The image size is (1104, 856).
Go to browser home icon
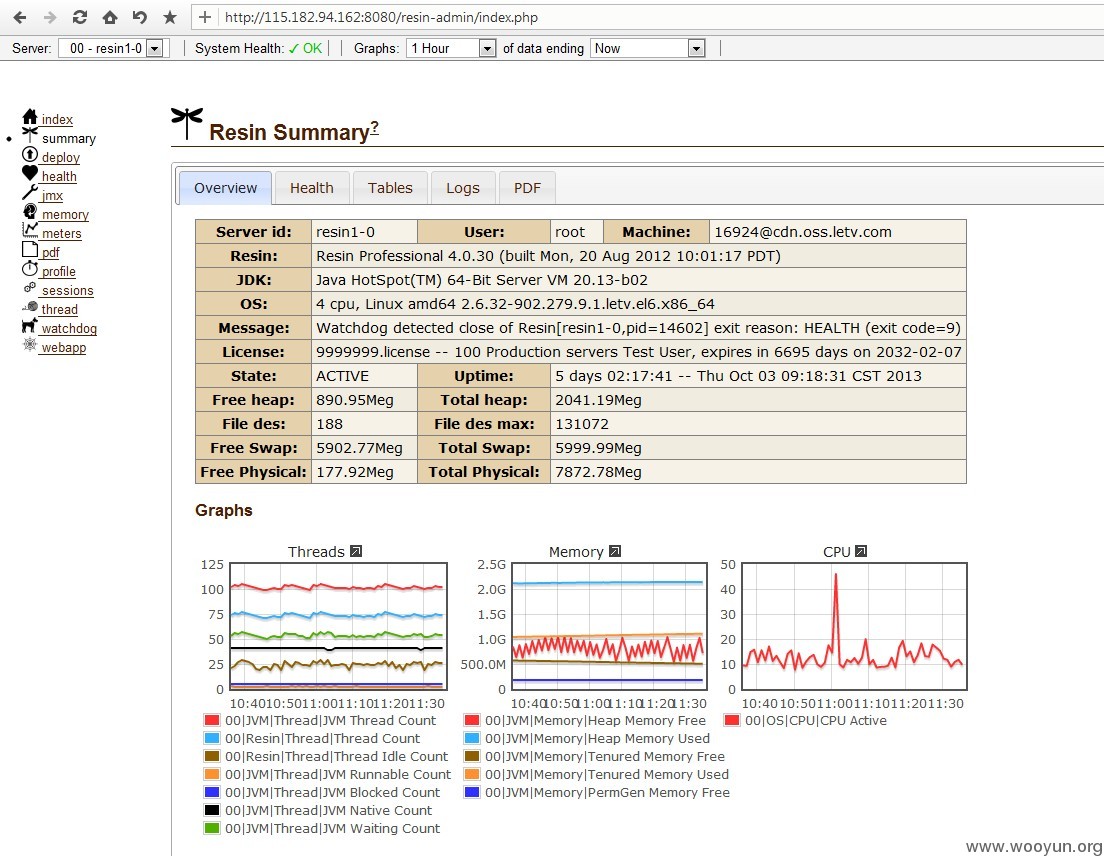coord(110,18)
